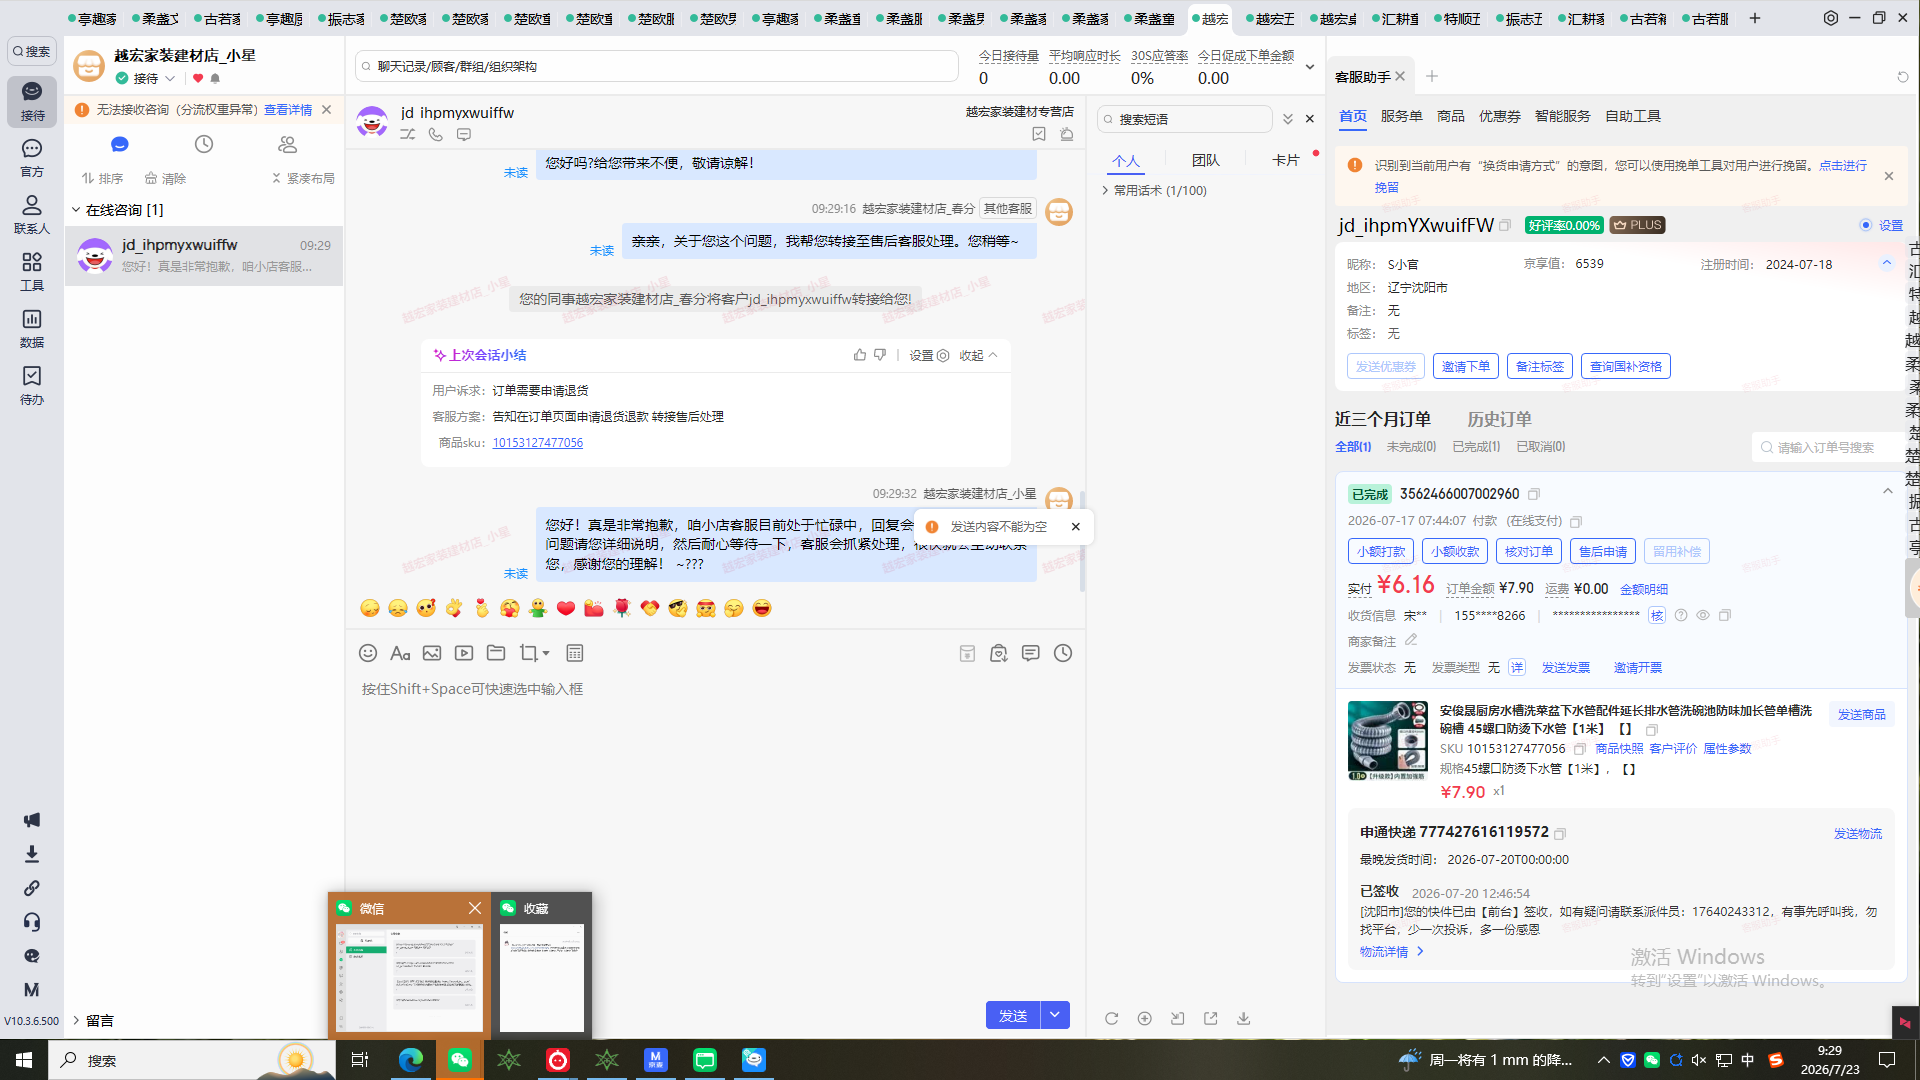Image resolution: width=1920 pixels, height=1080 pixels.
Task: Click the 售后申请 button on the order
Action: 1603,551
